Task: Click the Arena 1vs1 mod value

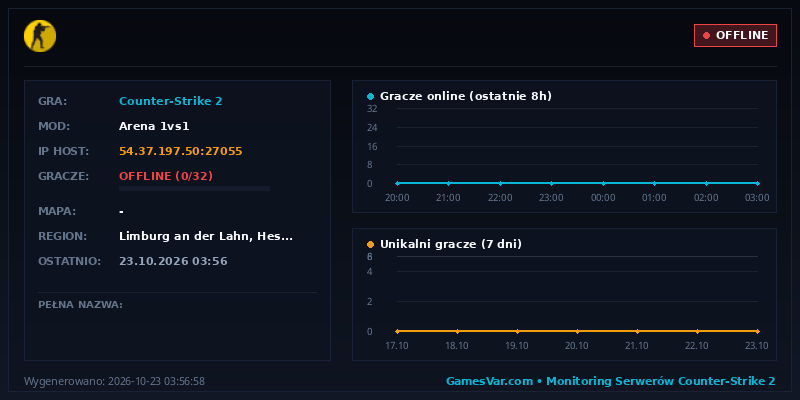Action: tap(154, 126)
